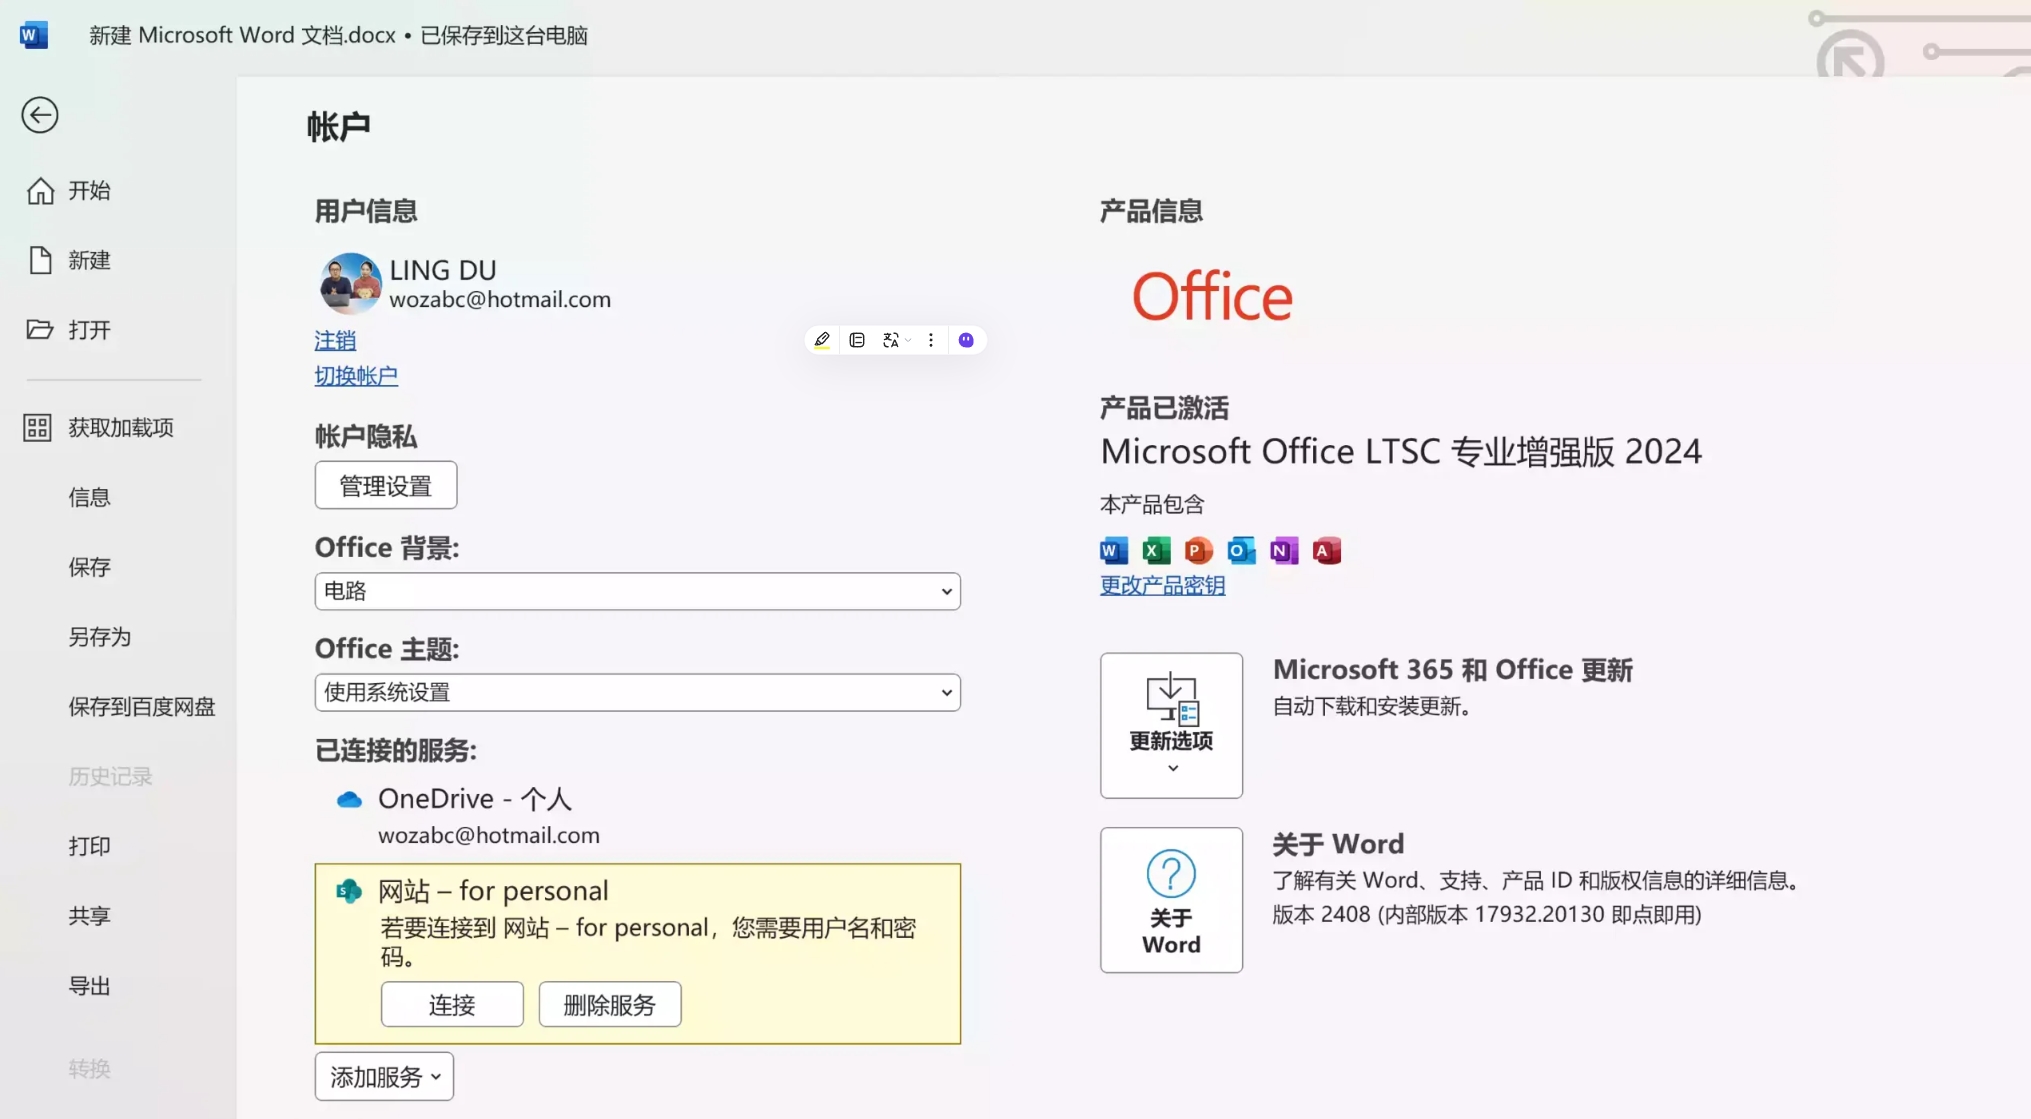Viewport: 2031px width, 1119px height.
Task: Click the Outlook product icon
Action: pyautogui.click(x=1241, y=550)
